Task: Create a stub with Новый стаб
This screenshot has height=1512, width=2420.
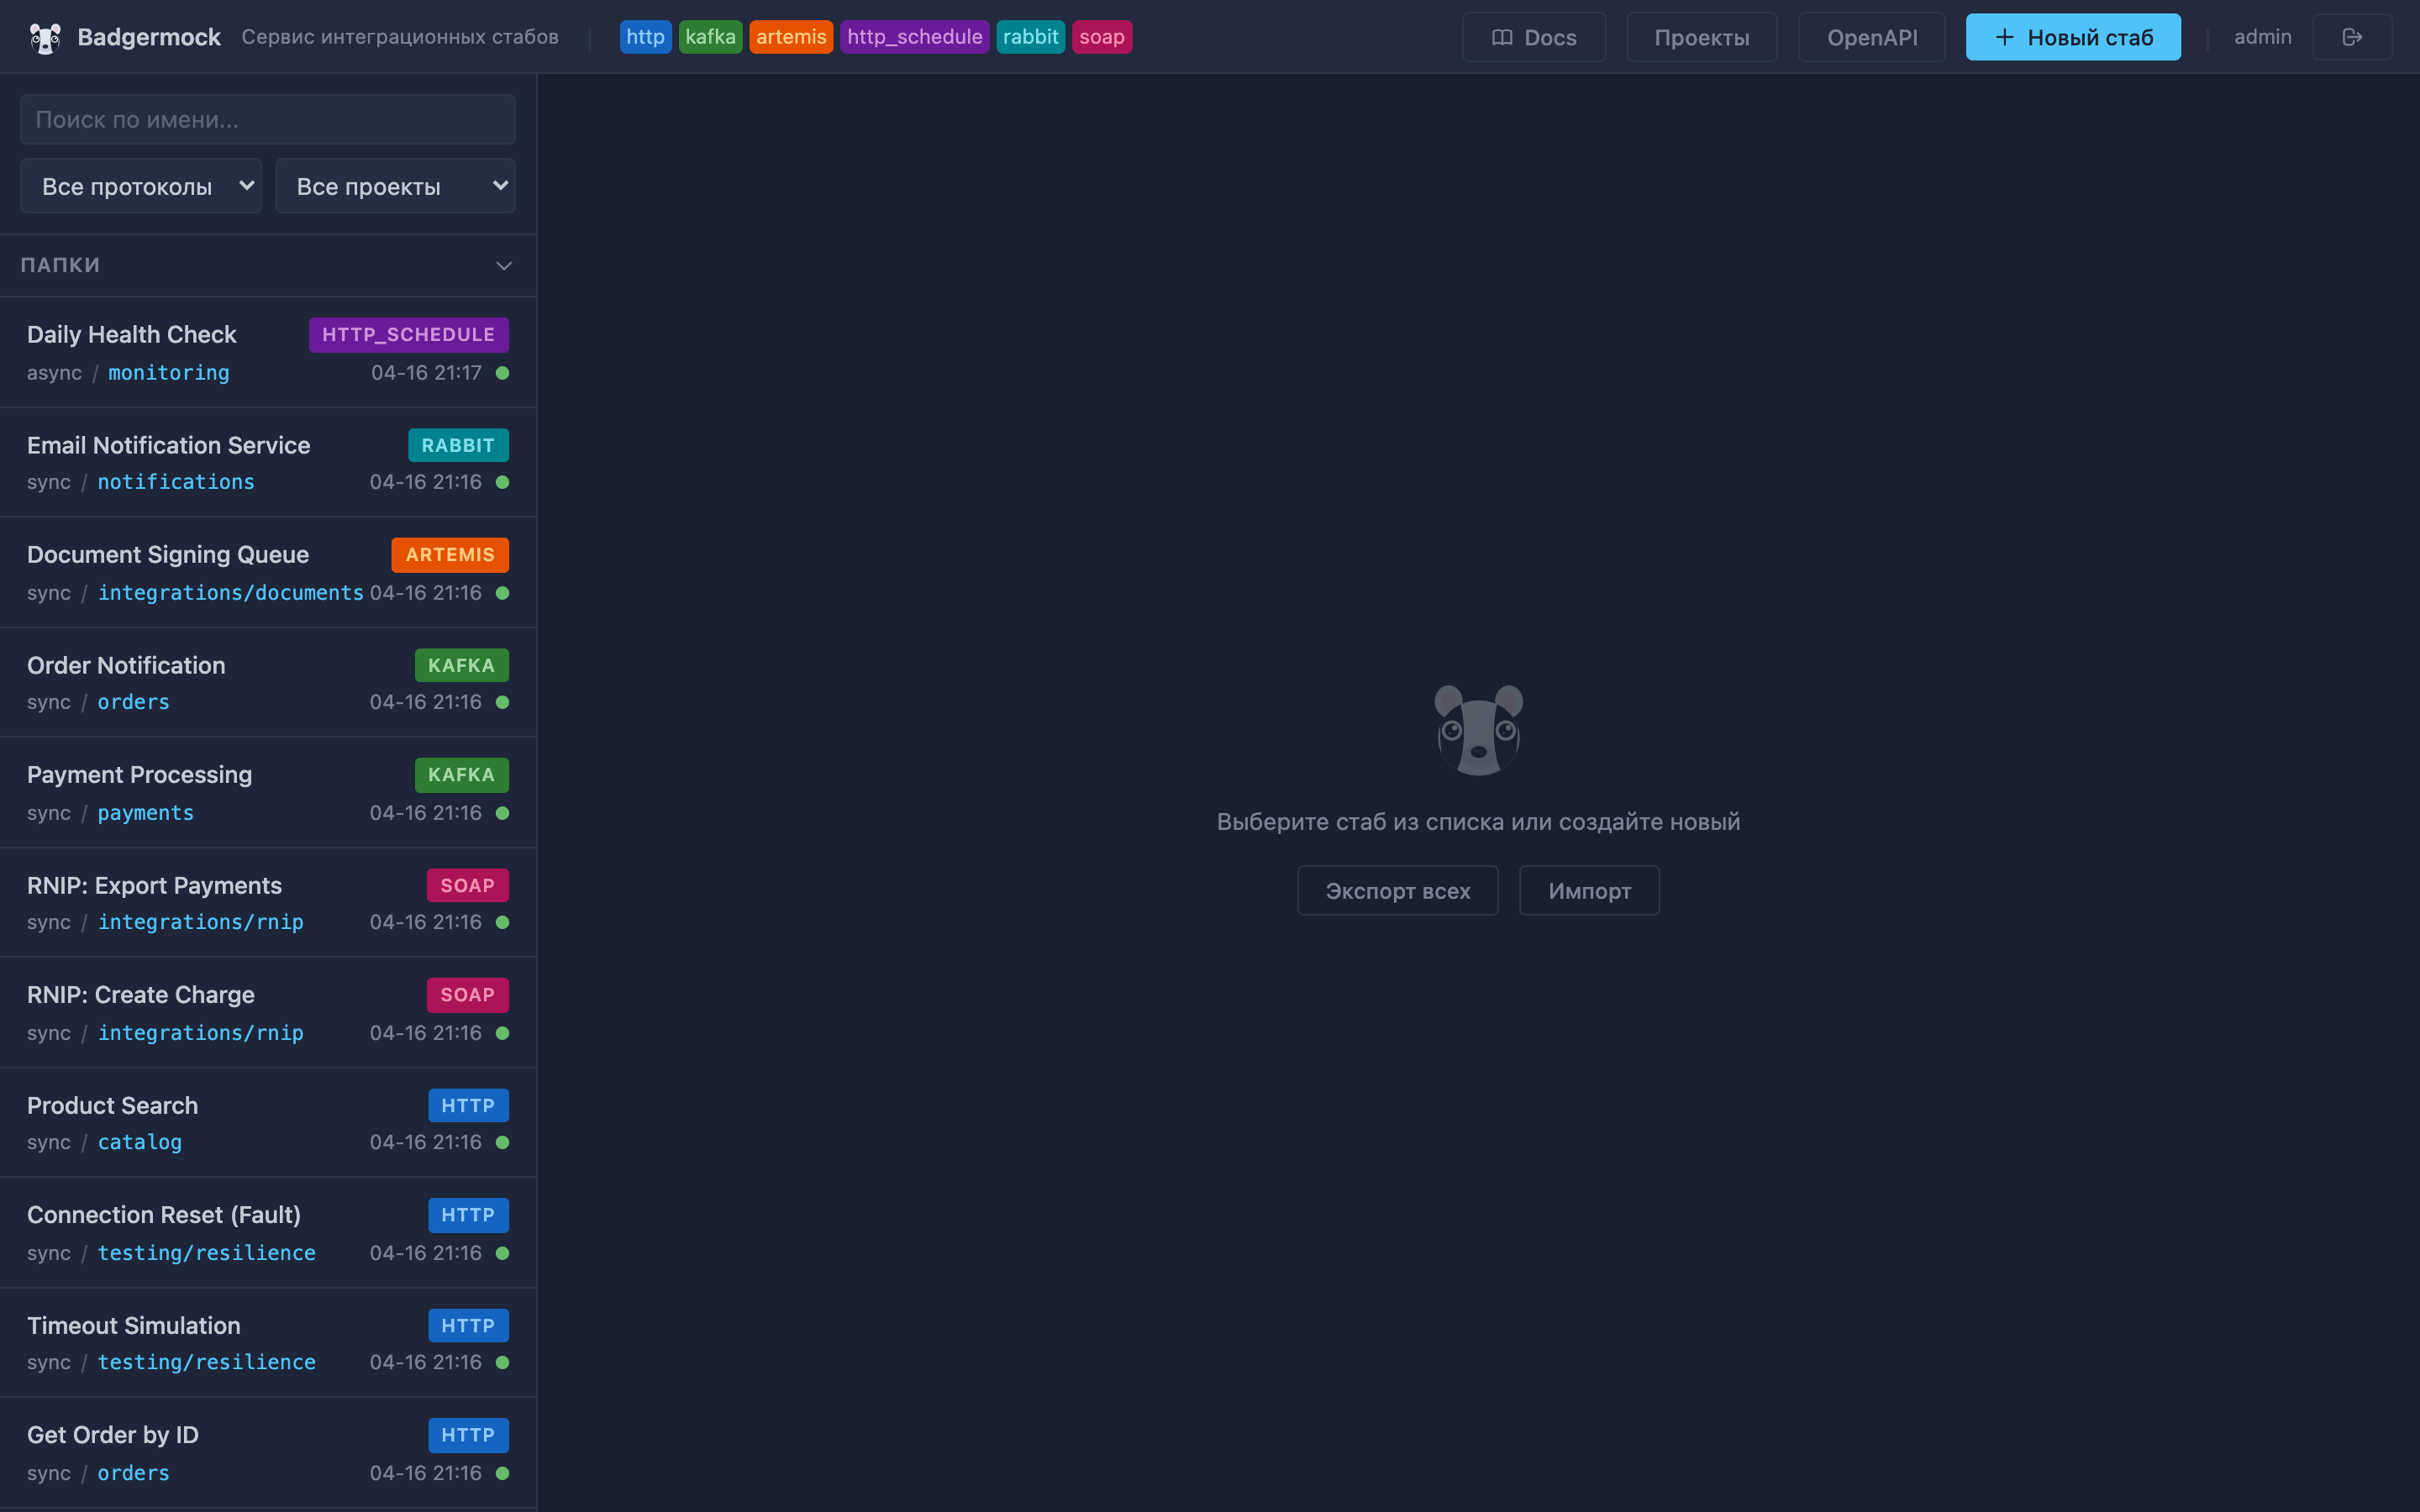Action: [2073, 37]
